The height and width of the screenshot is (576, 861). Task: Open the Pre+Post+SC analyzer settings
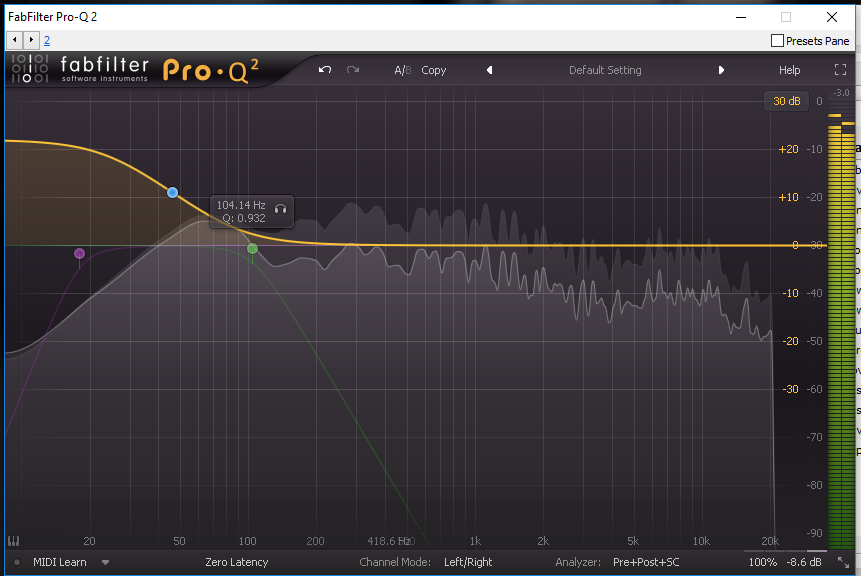(646, 562)
